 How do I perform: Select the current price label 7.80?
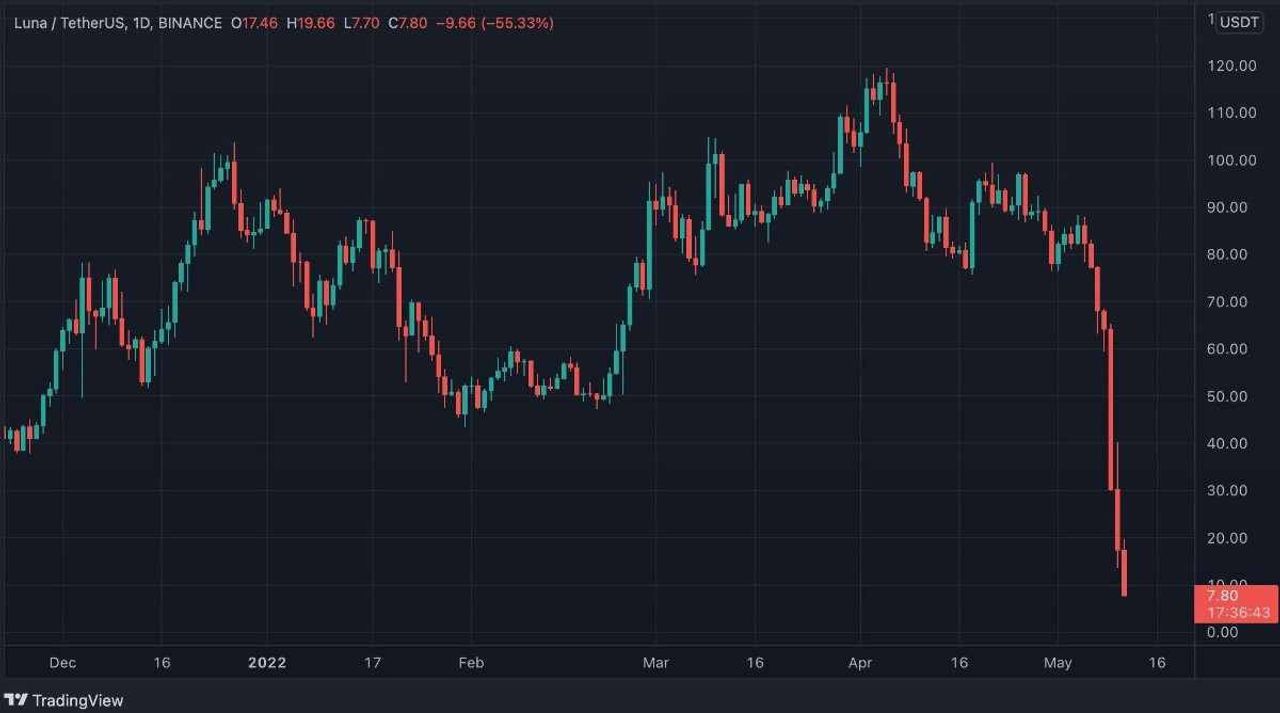1222,596
